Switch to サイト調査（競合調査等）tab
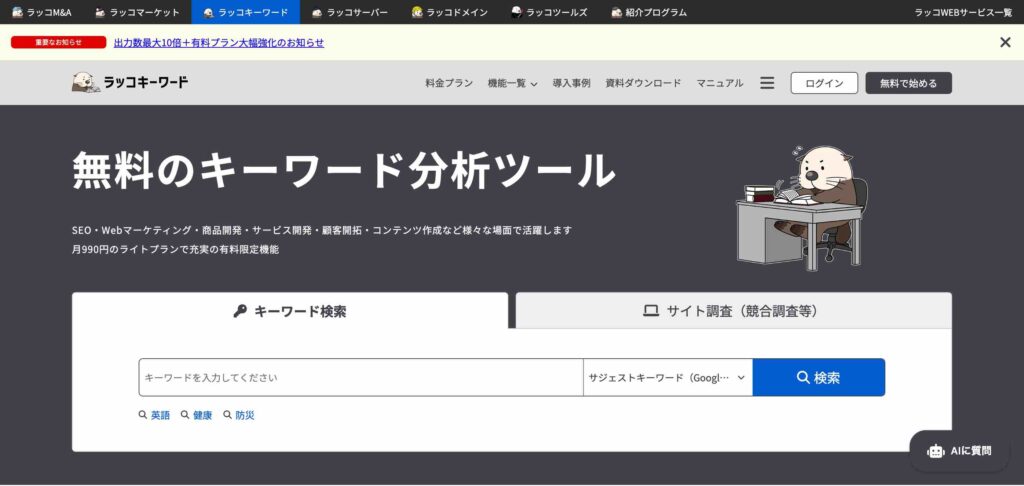1024x486 pixels. point(733,311)
